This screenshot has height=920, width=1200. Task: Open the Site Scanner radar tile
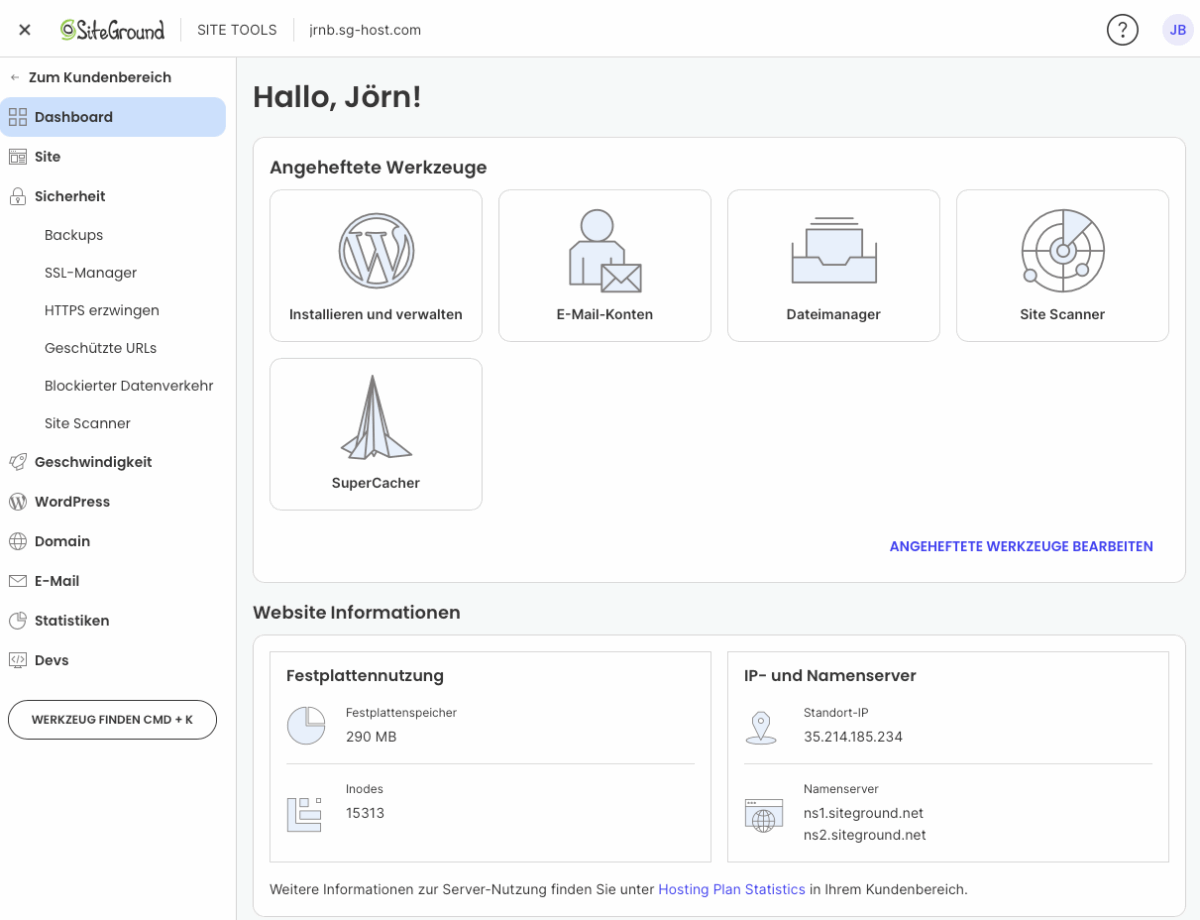tap(1062, 266)
